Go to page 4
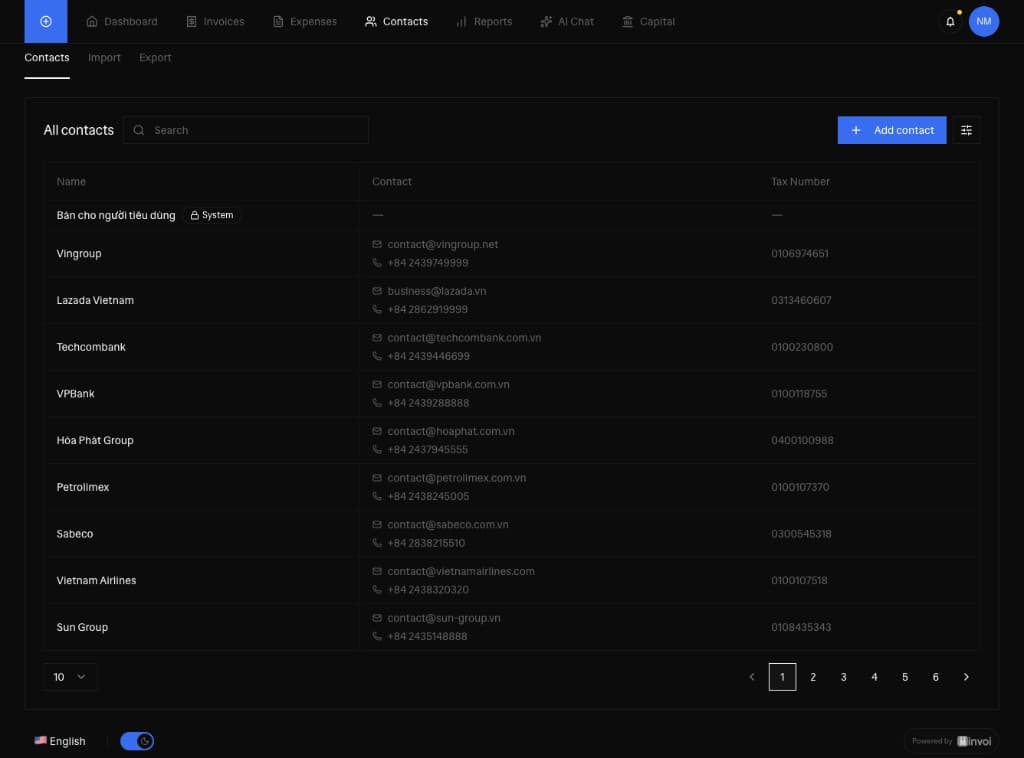This screenshot has height=758, width=1024. (x=874, y=677)
